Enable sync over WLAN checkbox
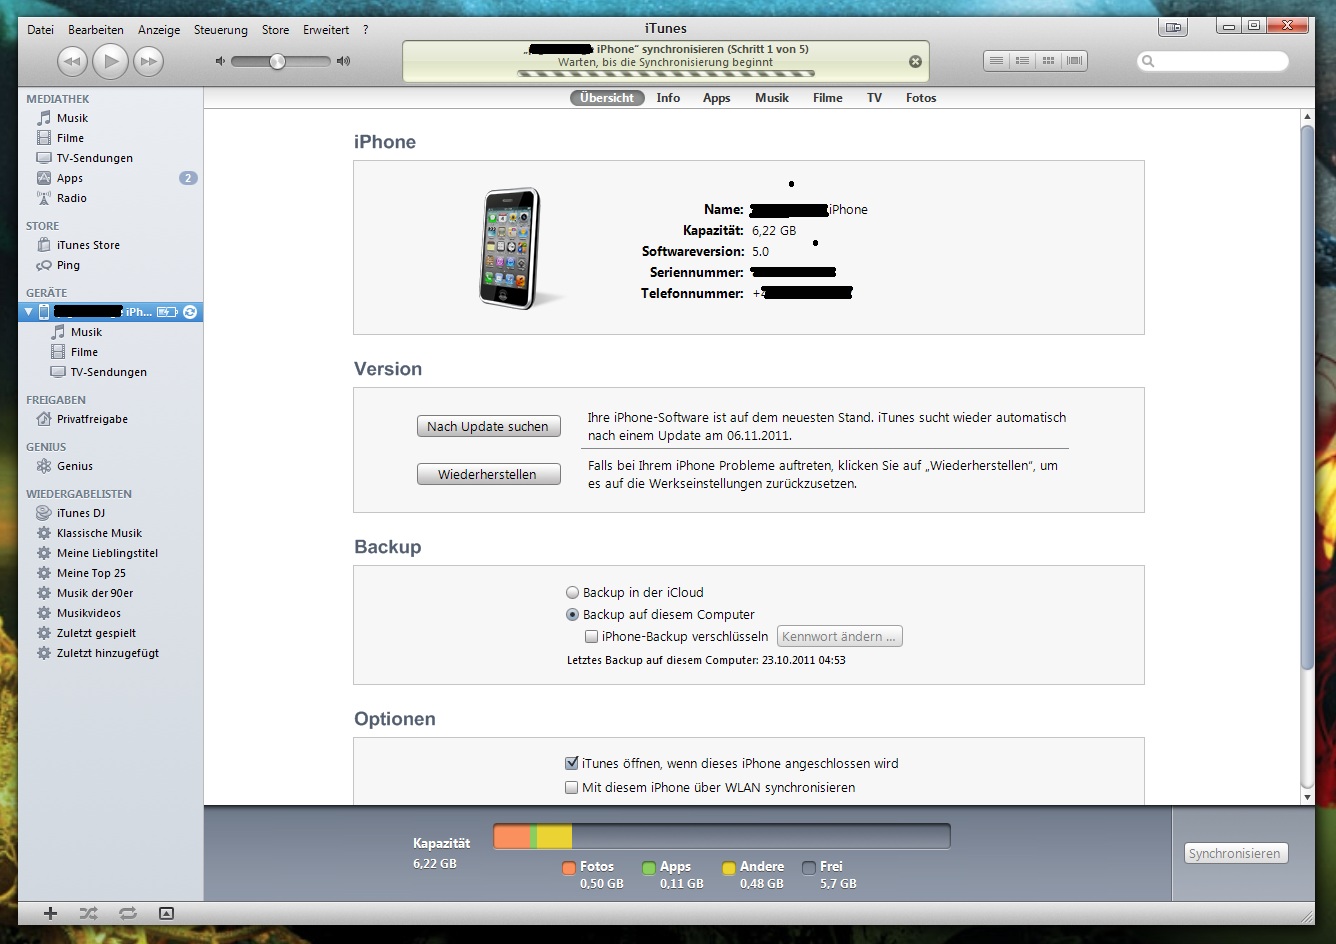This screenshot has height=944, width=1336. (x=572, y=787)
